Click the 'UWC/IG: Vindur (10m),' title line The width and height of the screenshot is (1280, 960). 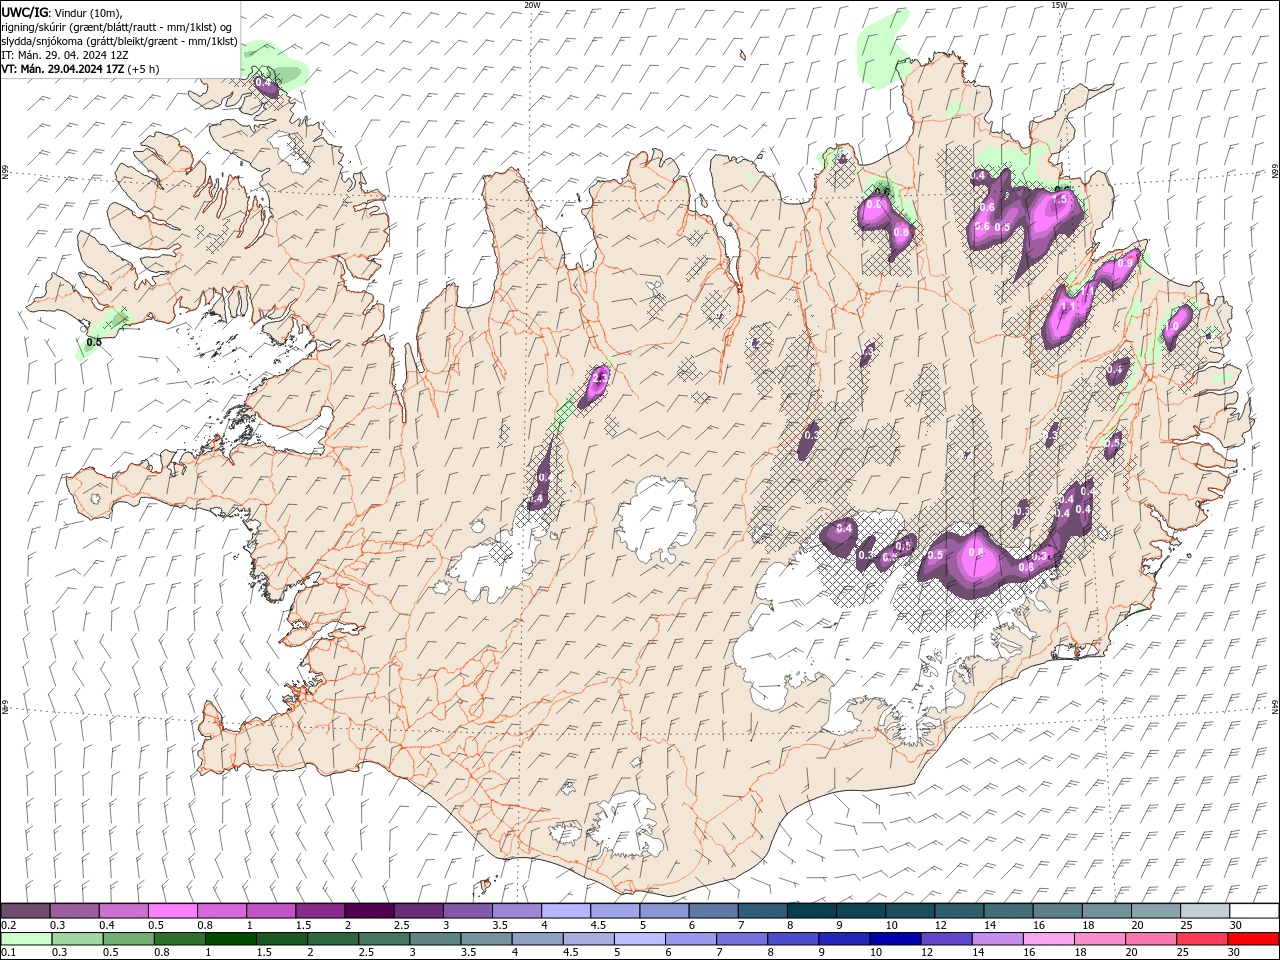click(60, 12)
